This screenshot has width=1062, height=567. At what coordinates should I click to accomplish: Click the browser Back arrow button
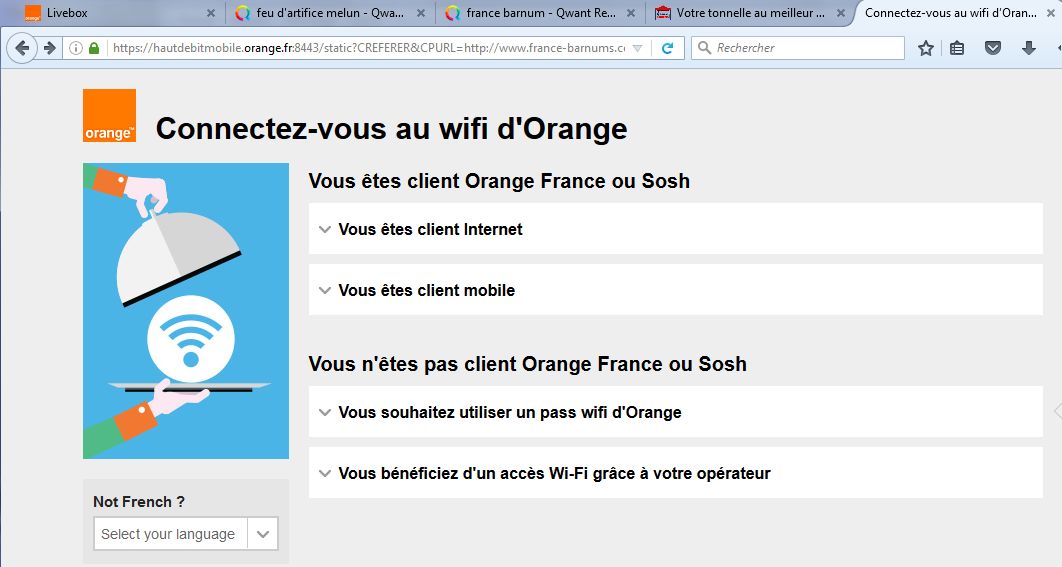tap(22, 48)
